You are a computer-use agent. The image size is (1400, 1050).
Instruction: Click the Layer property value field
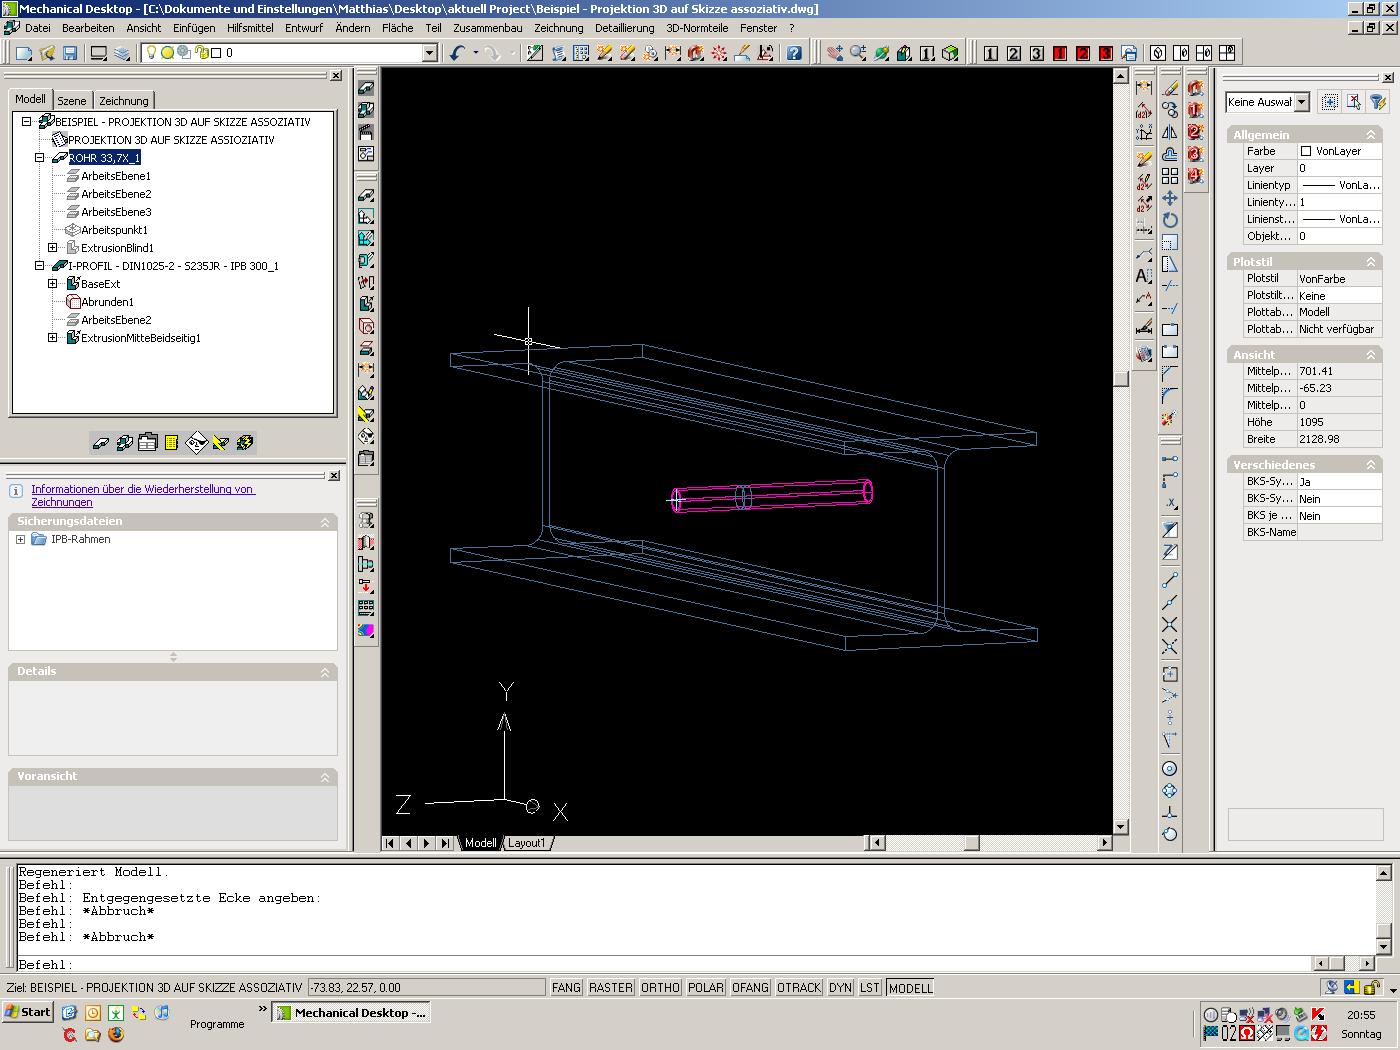pos(1339,168)
